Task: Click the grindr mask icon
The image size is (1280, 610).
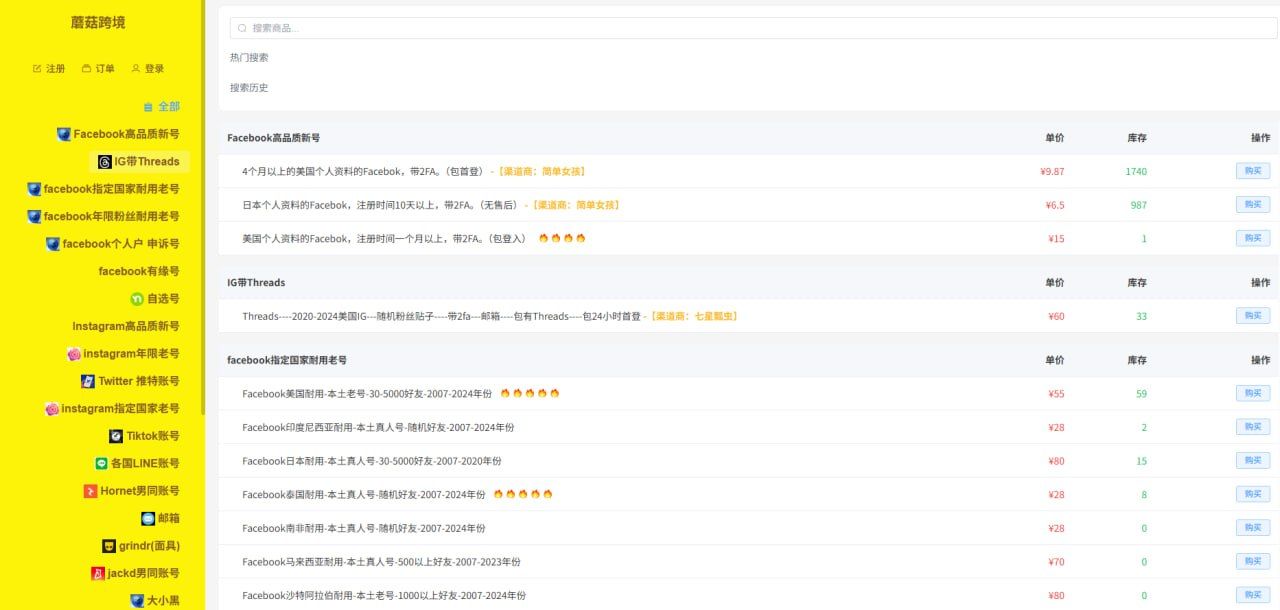Action: 109,546
